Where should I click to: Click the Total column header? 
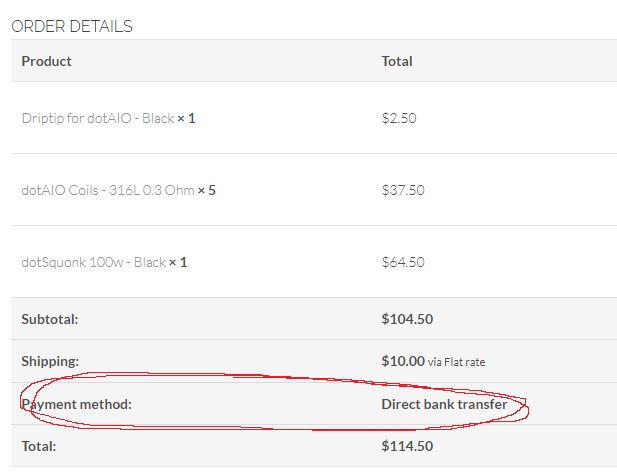pyautogui.click(x=397, y=61)
